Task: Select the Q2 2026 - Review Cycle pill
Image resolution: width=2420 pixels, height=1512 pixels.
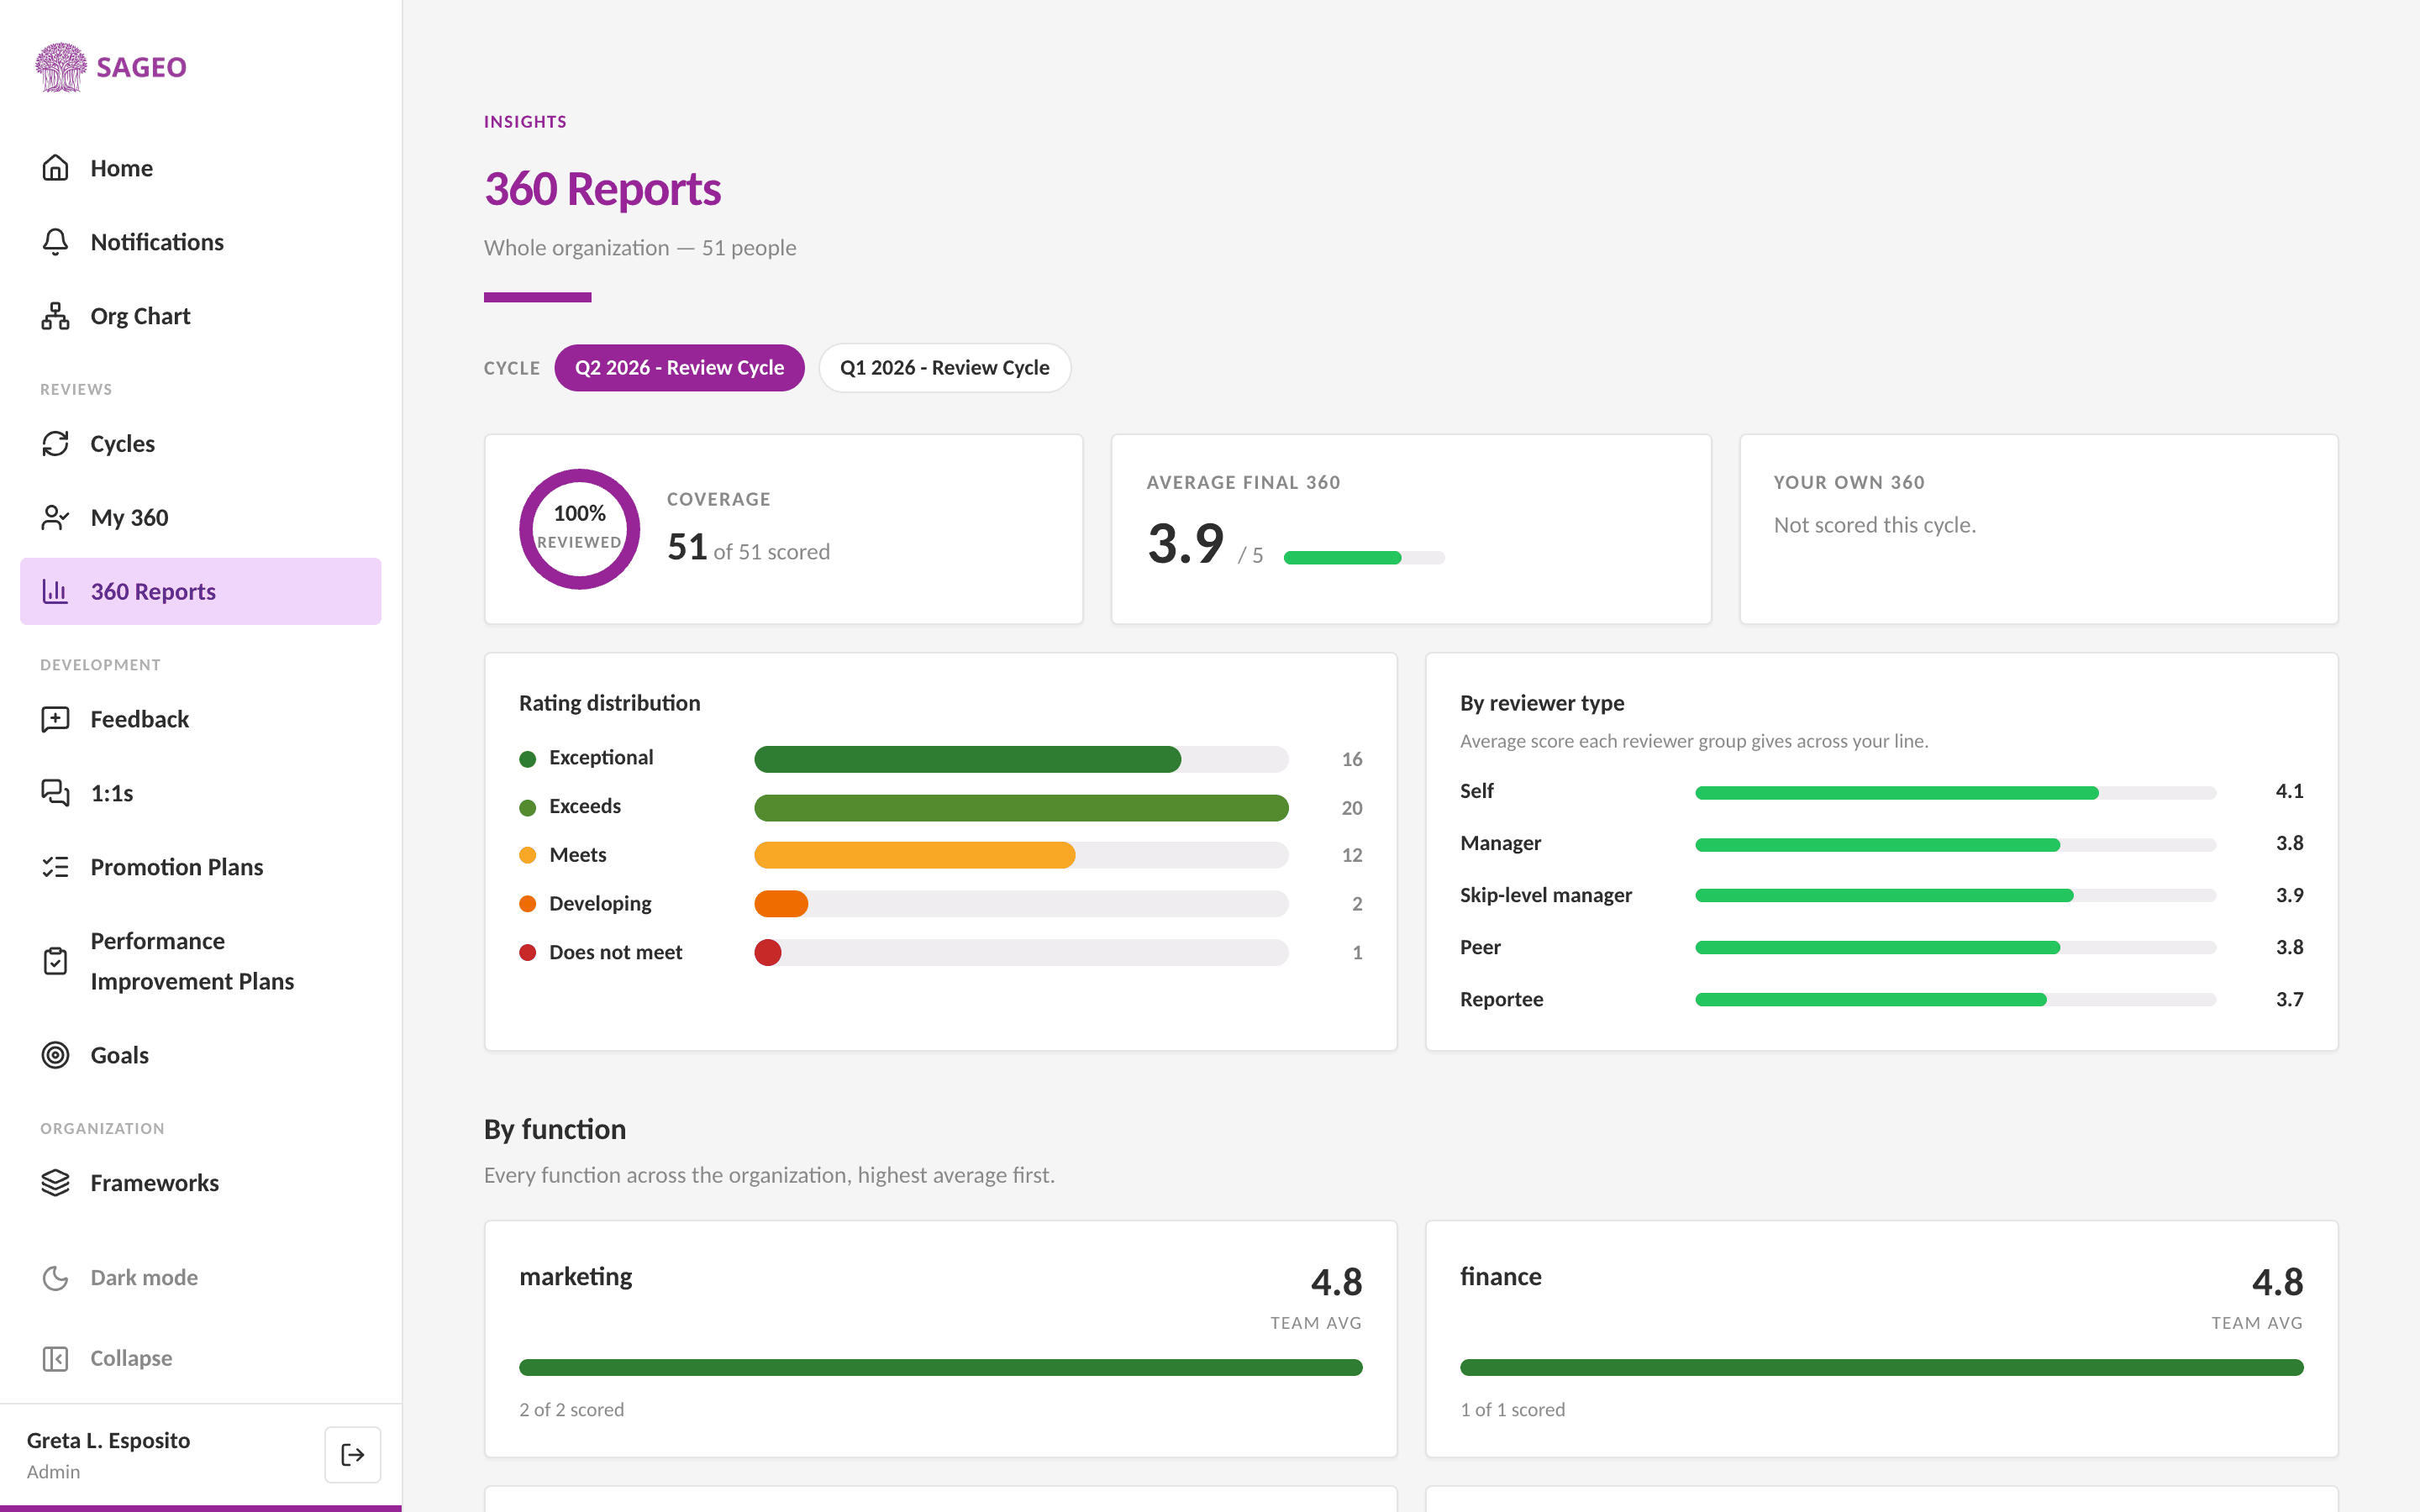Action: (x=679, y=368)
